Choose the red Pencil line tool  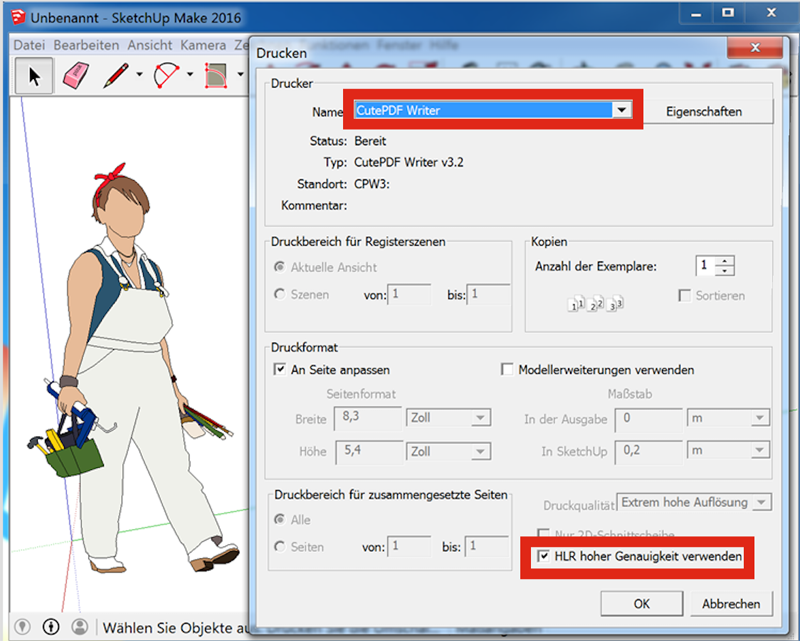point(117,77)
